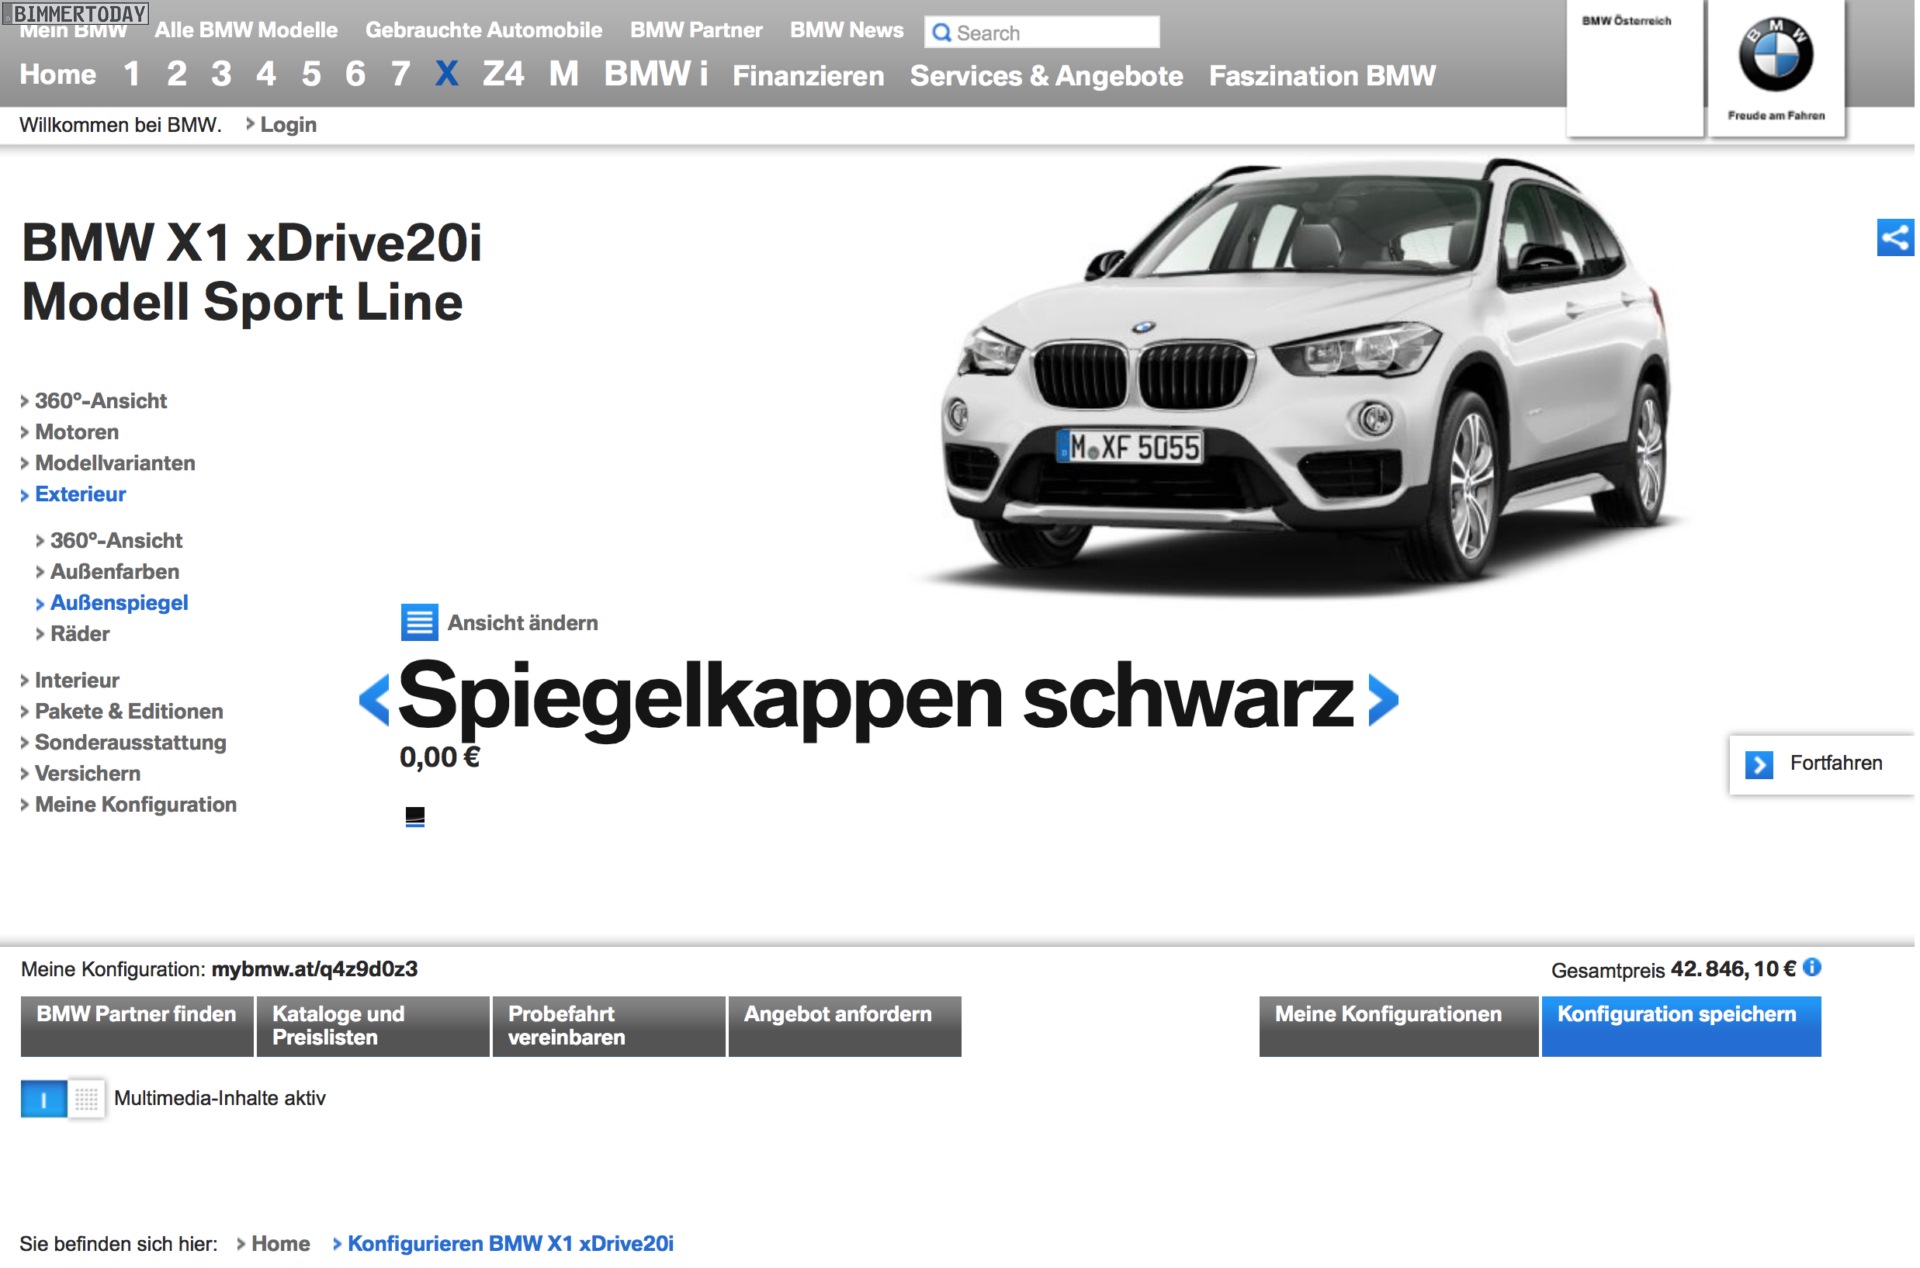Open the M models navigation item

pyautogui.click(x=564, y=74)
